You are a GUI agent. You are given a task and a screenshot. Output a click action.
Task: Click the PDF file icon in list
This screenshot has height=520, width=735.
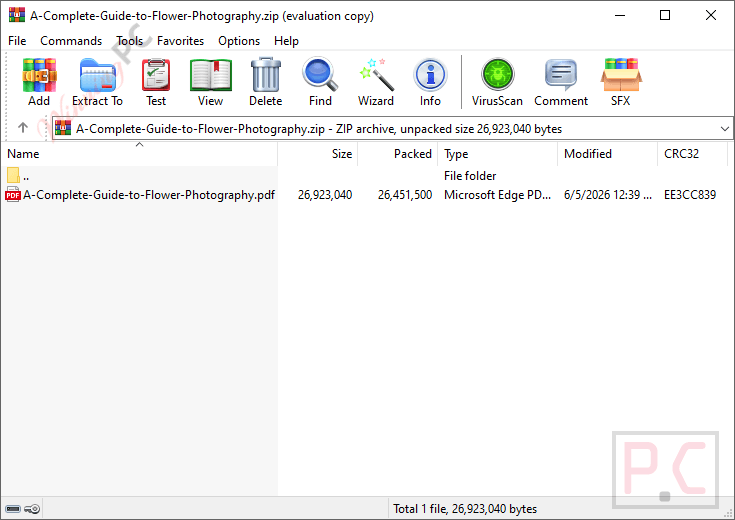pos(13,195)
